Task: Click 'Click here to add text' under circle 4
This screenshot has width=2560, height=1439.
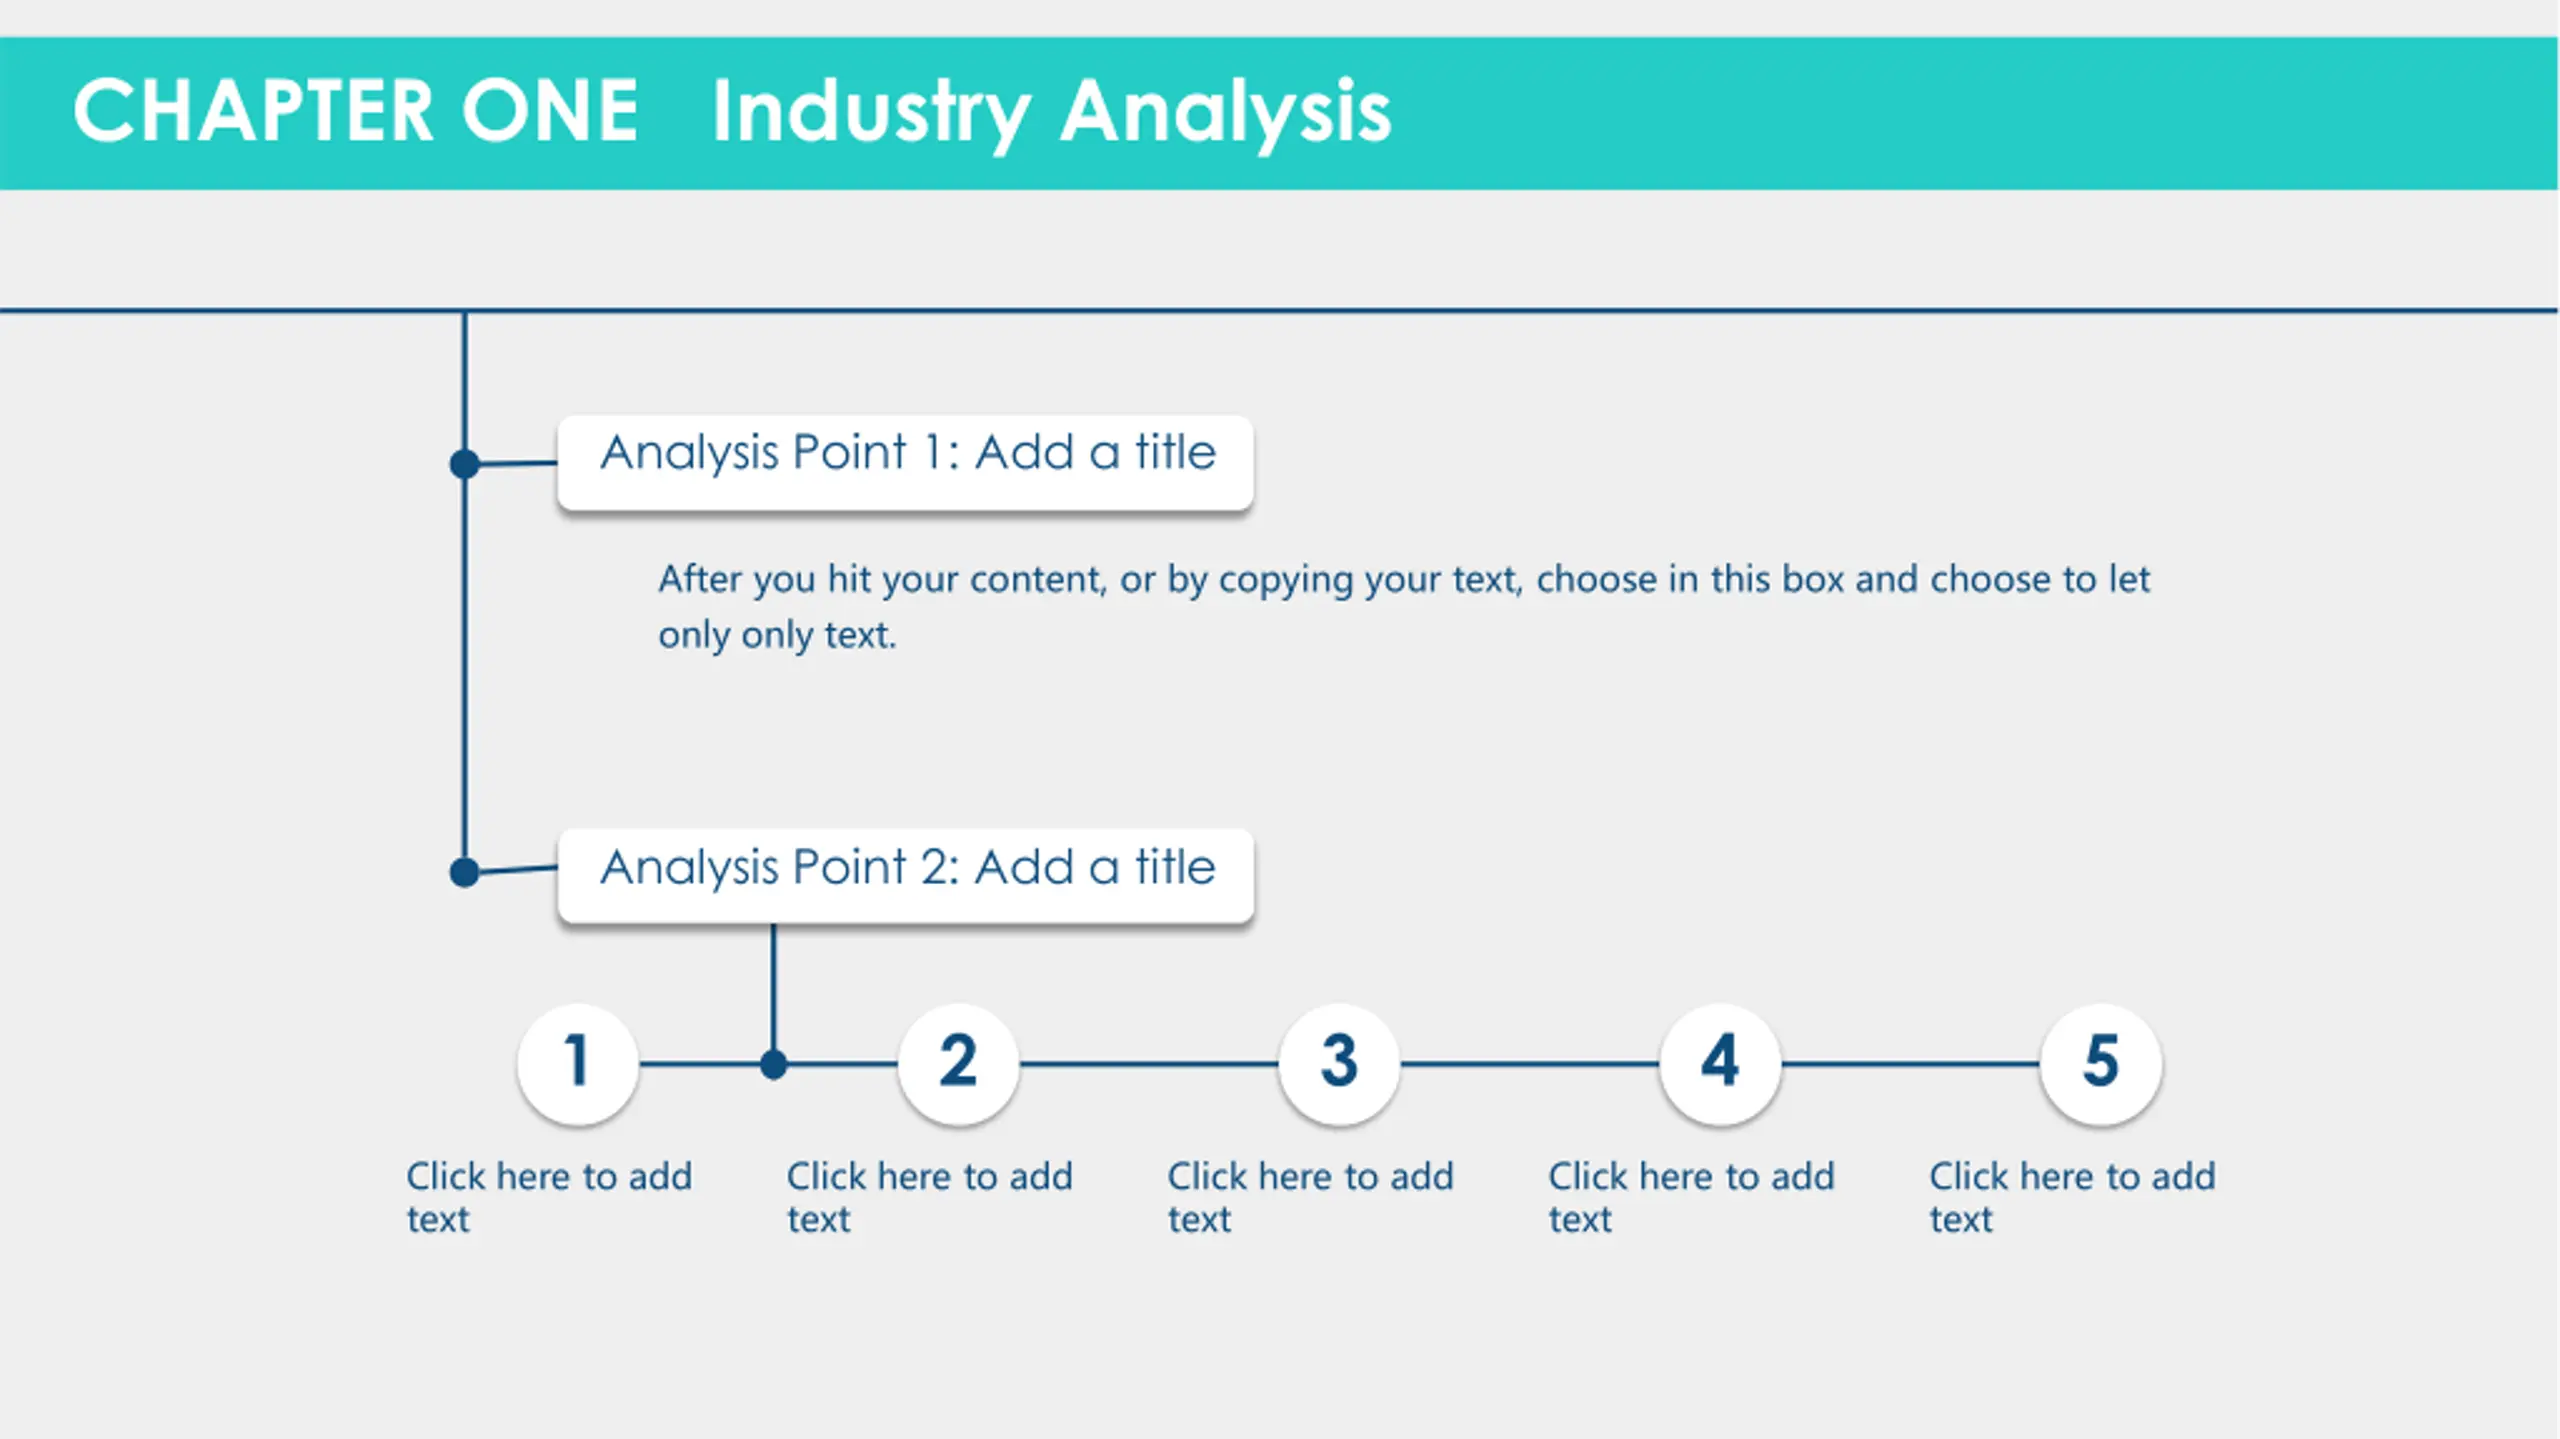Action: (x=1692, y=1197)
